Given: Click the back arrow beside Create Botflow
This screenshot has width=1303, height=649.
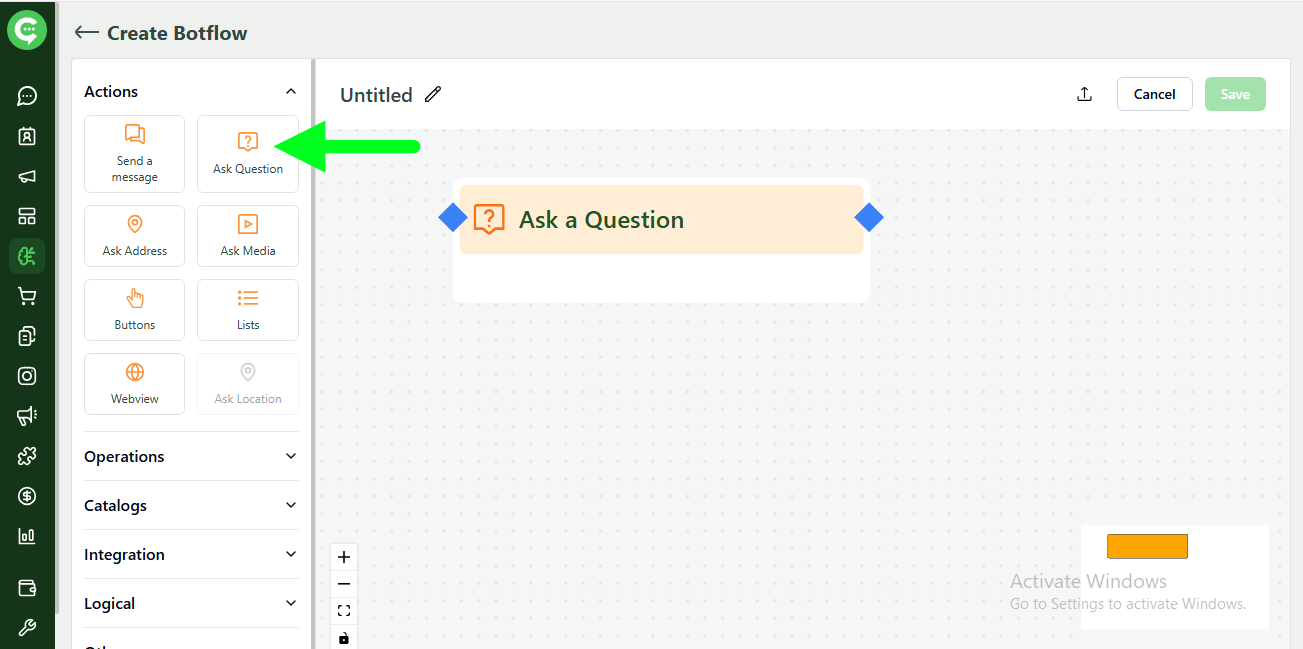Looking at the screenshot, I should [86, 32].
